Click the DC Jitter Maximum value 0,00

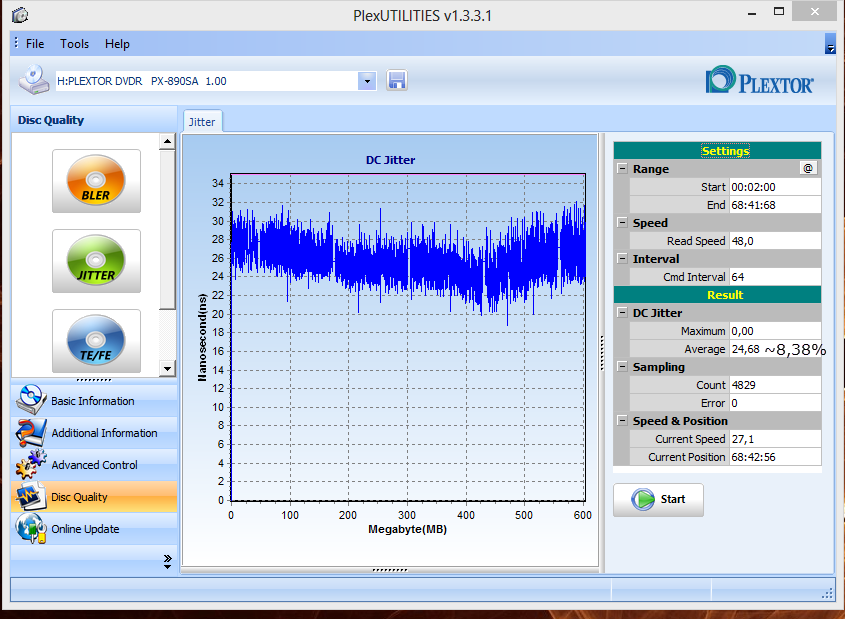[775, 331]
